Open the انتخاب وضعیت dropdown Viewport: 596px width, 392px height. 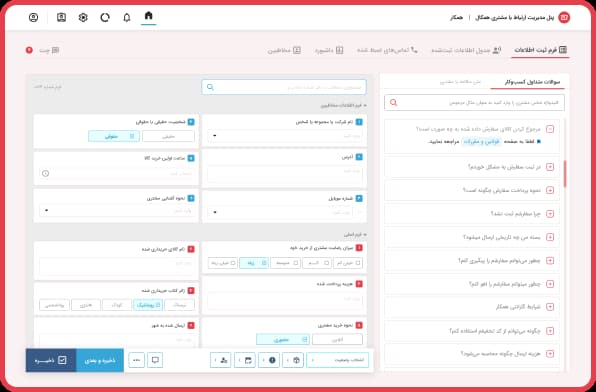338,360
